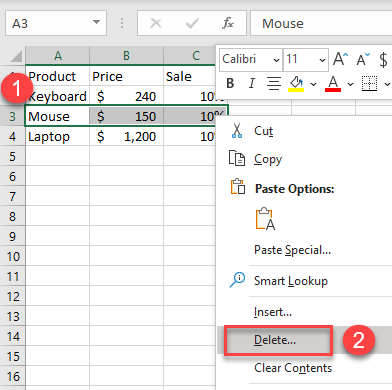Click the cell with price 150

126,116
